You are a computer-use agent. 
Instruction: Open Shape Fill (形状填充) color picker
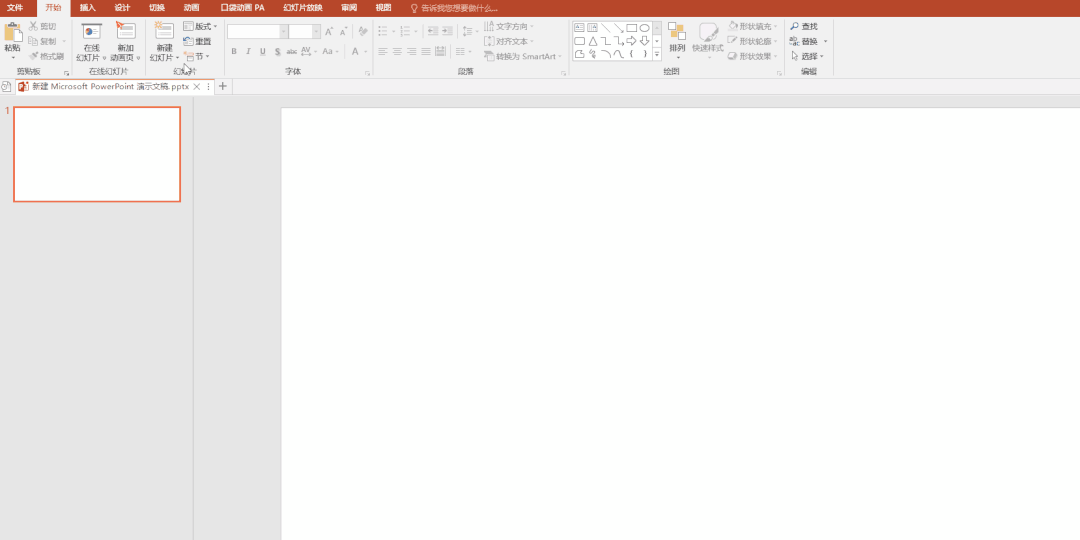(754, 26)
